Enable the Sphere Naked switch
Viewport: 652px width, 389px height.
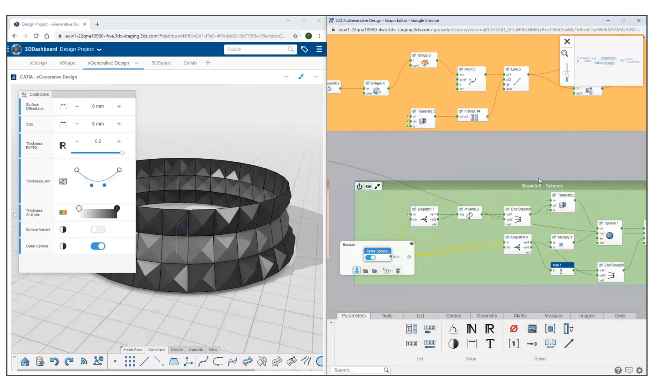[x=98, y=229]
